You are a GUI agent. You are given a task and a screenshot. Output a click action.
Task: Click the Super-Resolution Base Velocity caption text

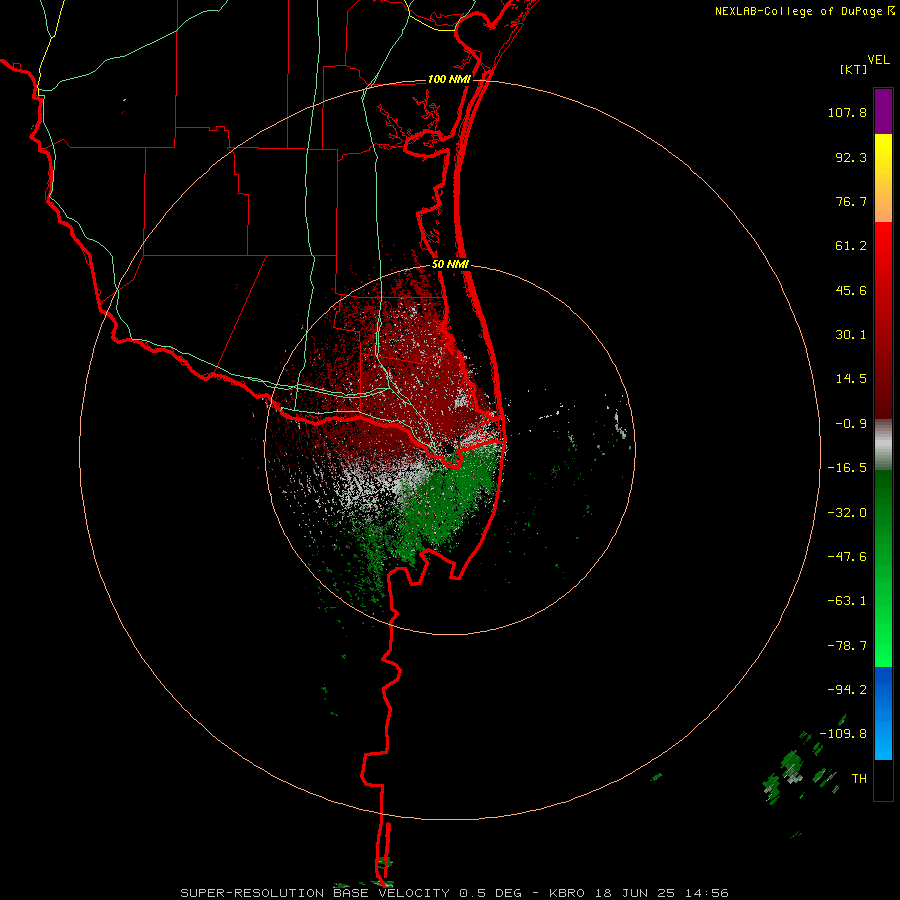455,893
